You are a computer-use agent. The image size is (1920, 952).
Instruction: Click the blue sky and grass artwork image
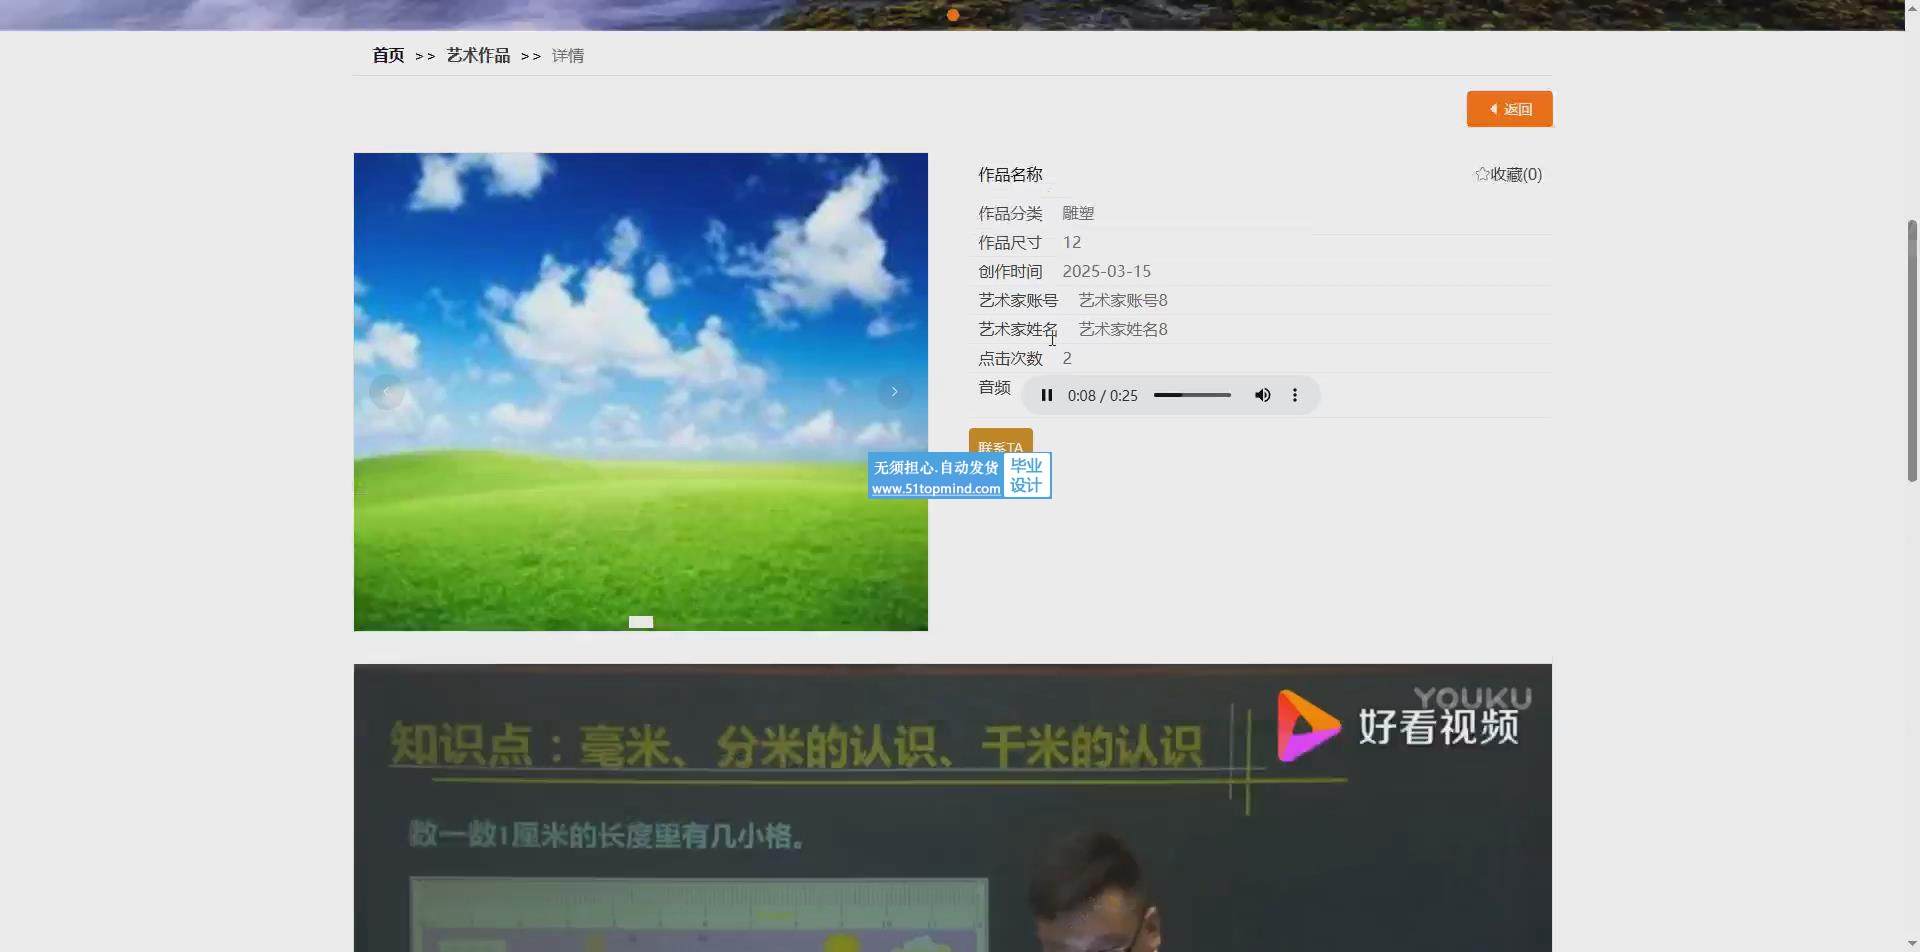(x=640, y=300)
